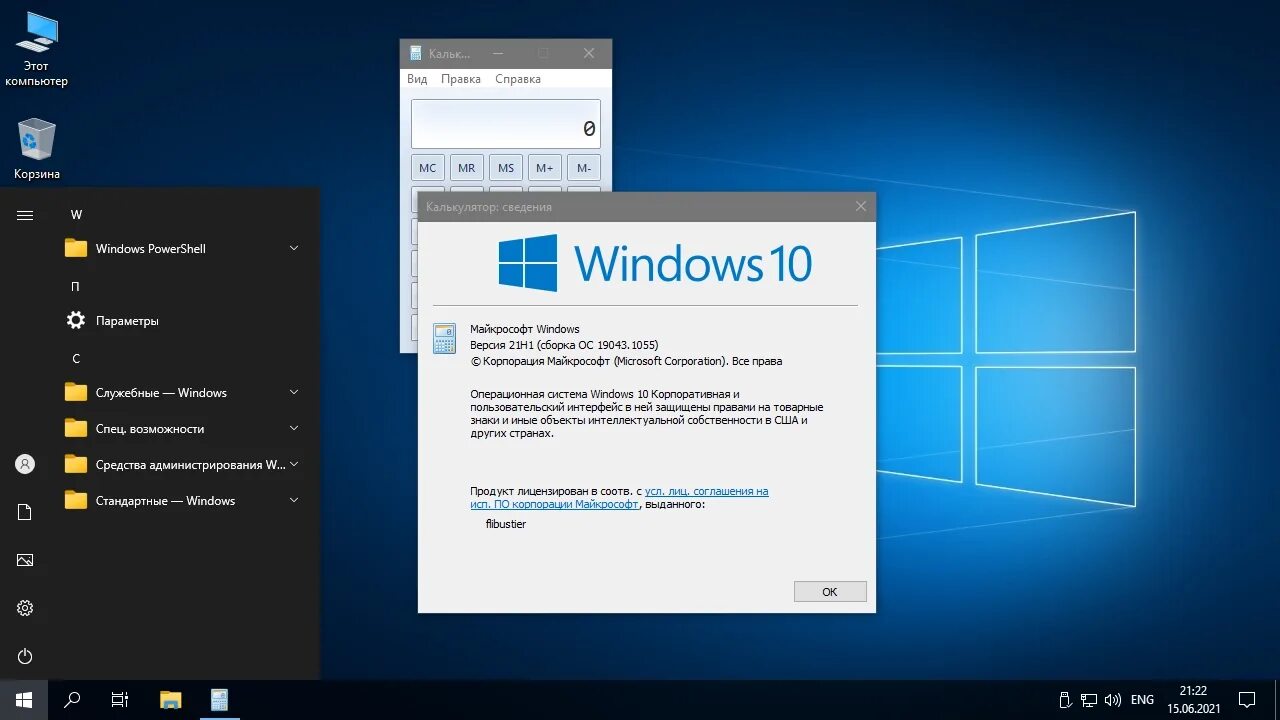Open the "Этот компьютер" desktop icon
The image size is (1280, 720).
pyautogui.click(x=37, y=50)
